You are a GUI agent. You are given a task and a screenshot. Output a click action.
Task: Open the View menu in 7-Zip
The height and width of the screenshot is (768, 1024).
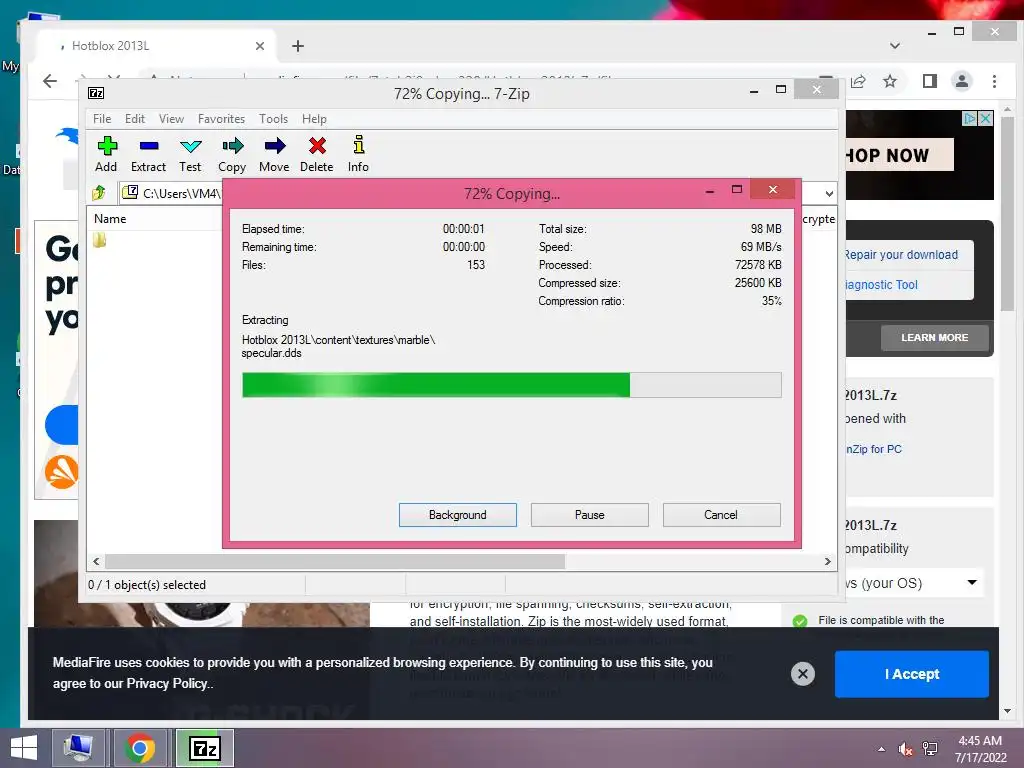171,119
